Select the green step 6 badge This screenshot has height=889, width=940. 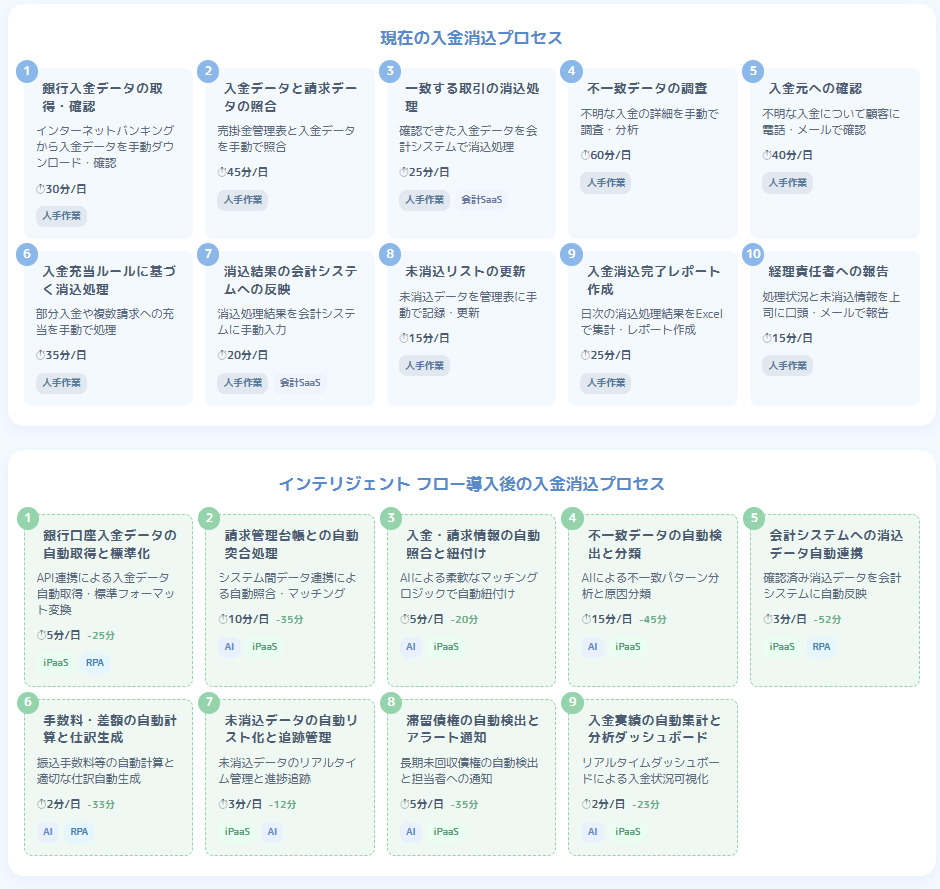28,702
